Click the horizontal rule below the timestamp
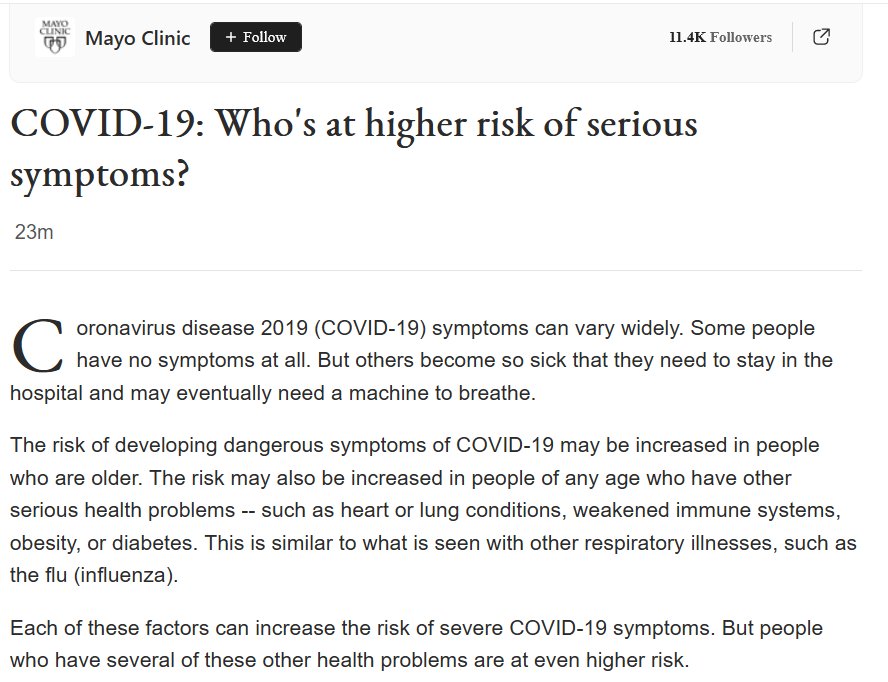 point(435,270)
